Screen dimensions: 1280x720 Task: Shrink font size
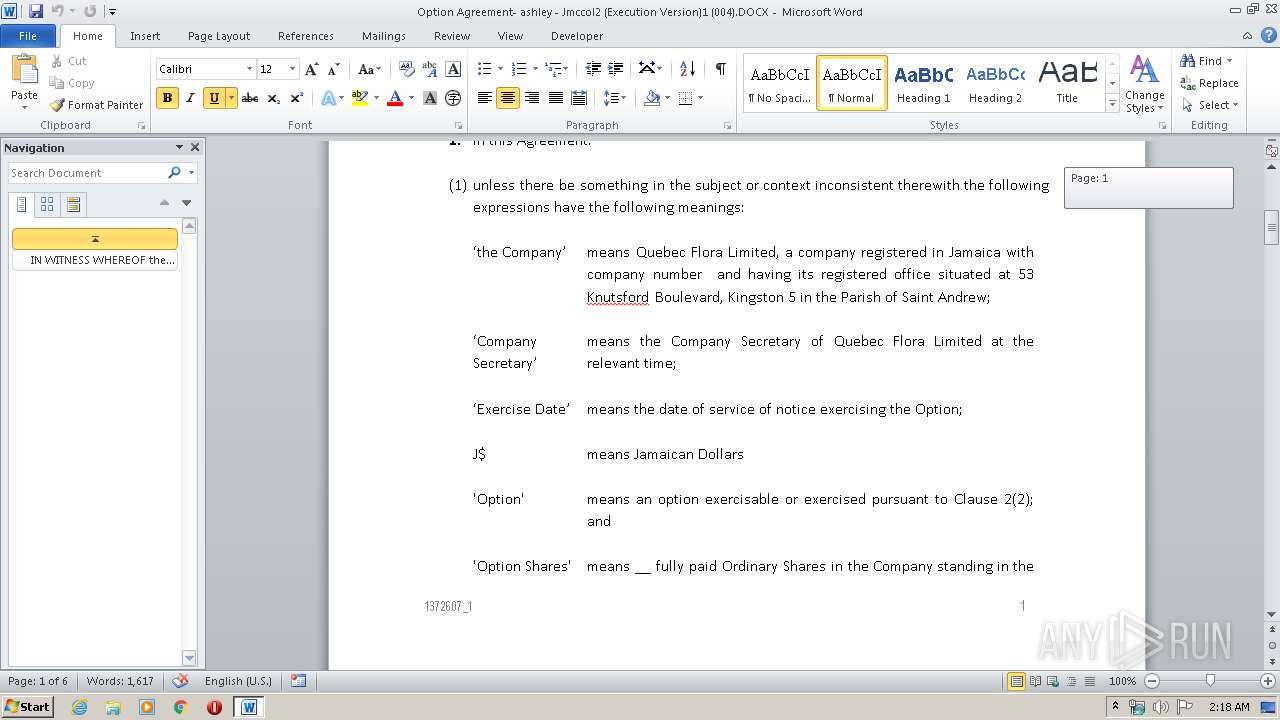click(334, 69)
